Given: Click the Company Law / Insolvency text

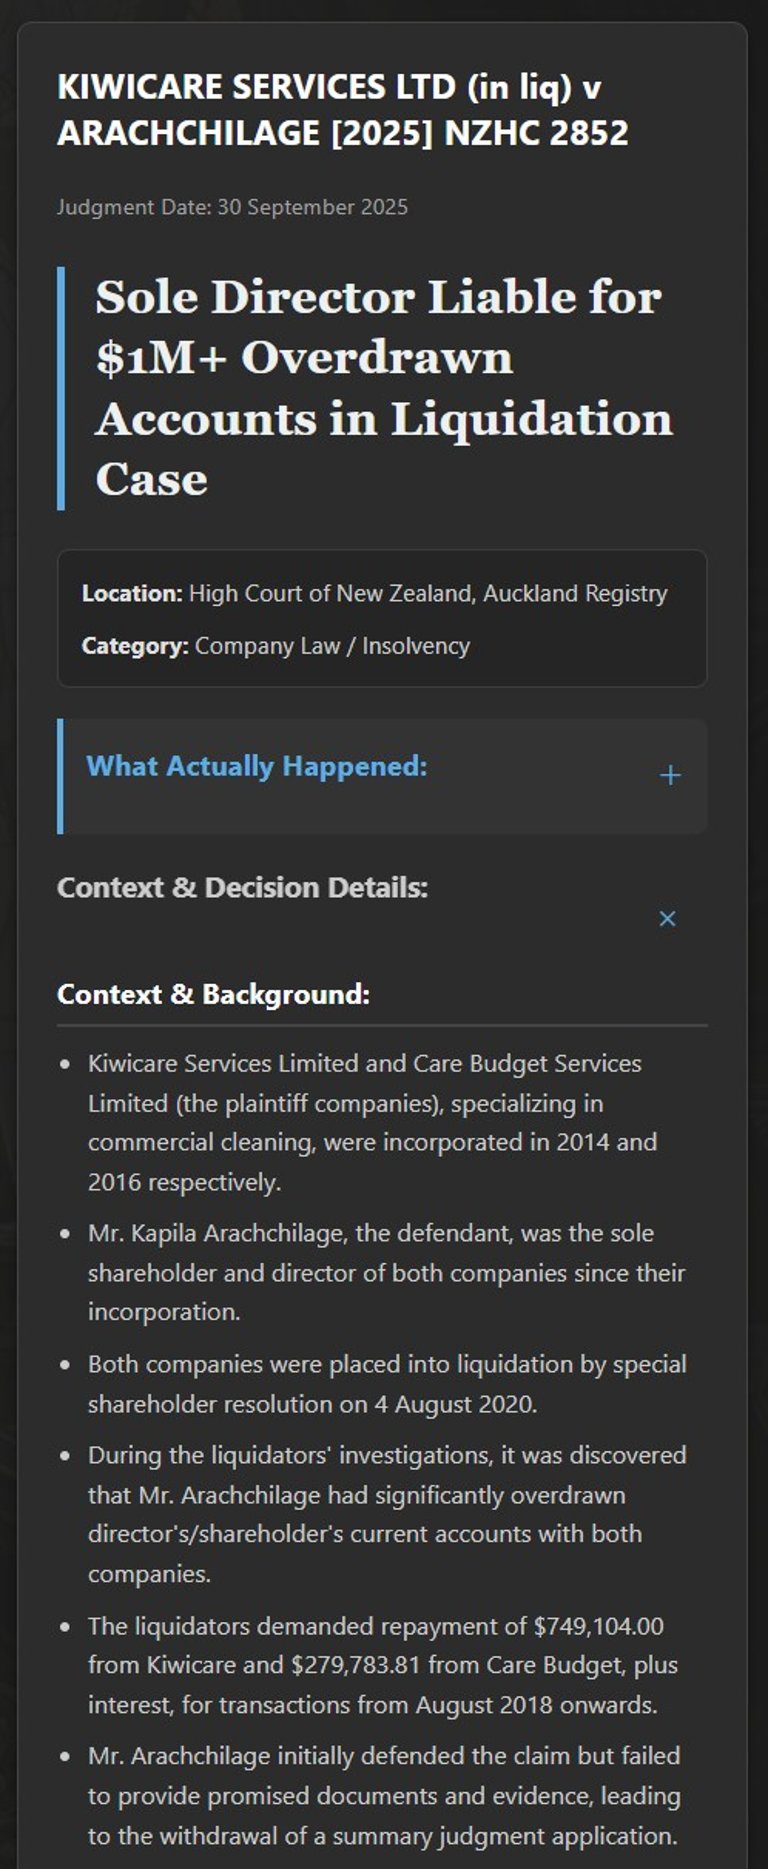Looking at the screenshot, I should click(332, 646).
